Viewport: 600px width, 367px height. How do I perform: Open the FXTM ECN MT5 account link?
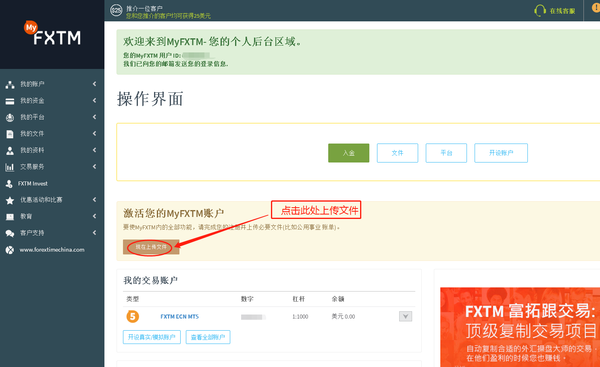point(179,316)
